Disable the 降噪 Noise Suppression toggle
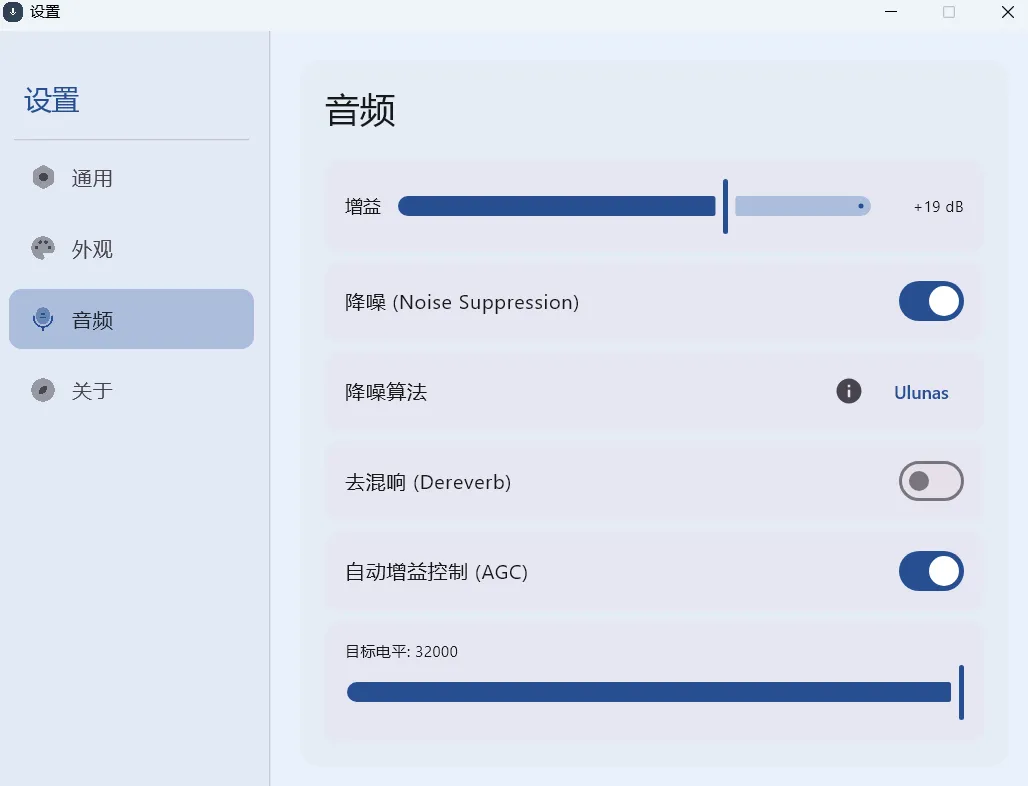The image size is (1028, 786). tap(931, 301)
